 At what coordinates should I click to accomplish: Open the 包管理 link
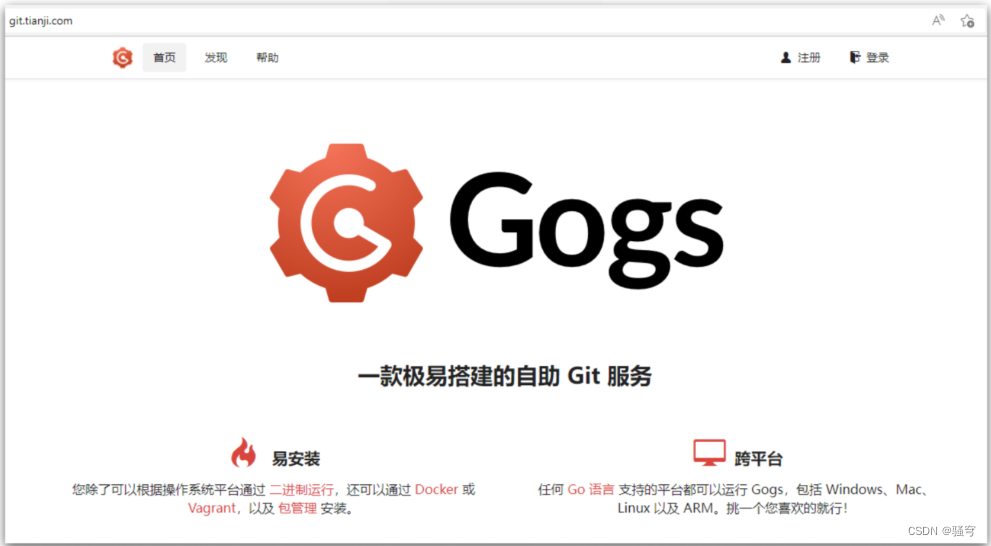[297, 508]
